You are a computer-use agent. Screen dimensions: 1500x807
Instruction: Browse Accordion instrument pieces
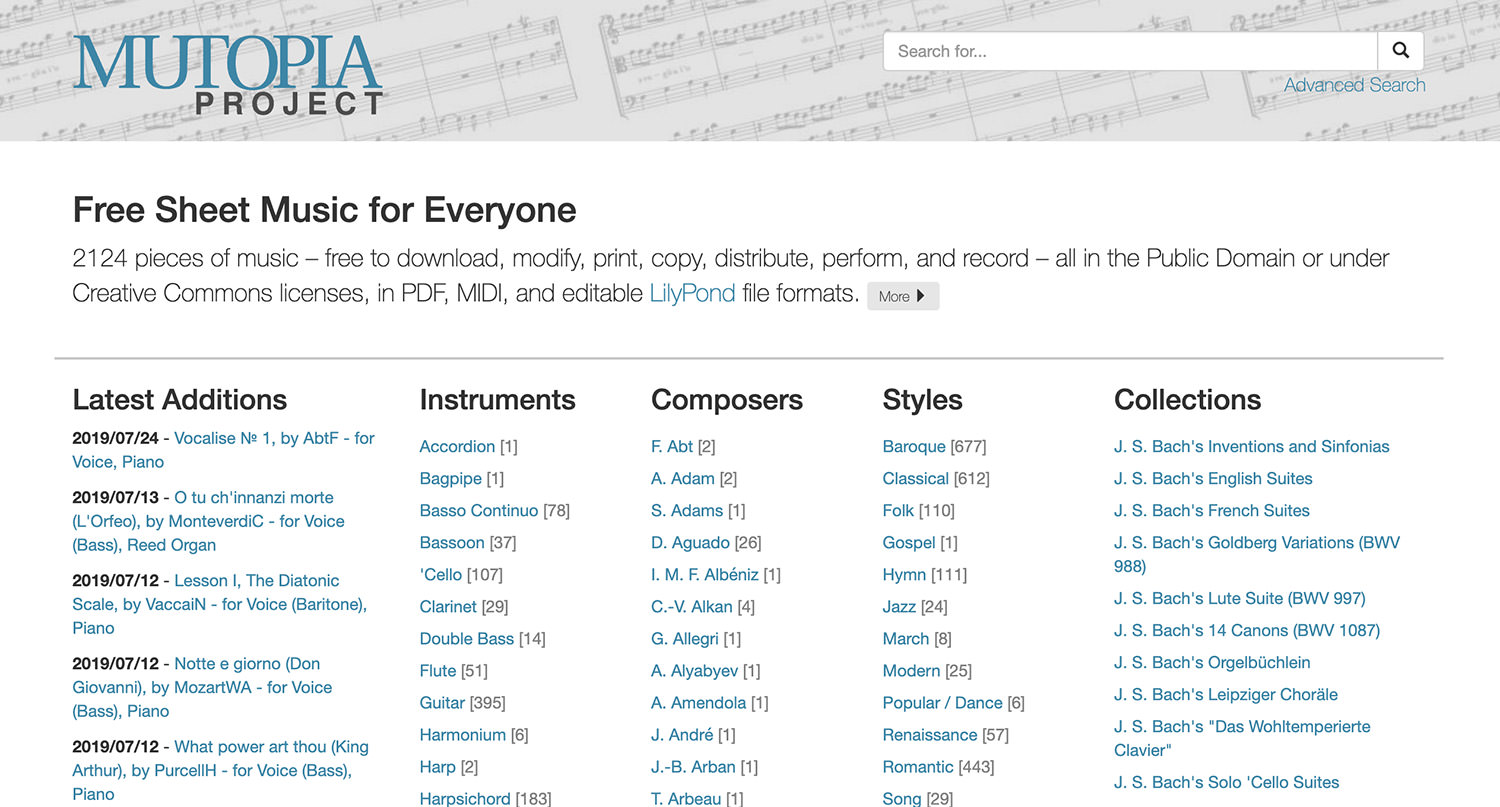[x=457, y=447]
